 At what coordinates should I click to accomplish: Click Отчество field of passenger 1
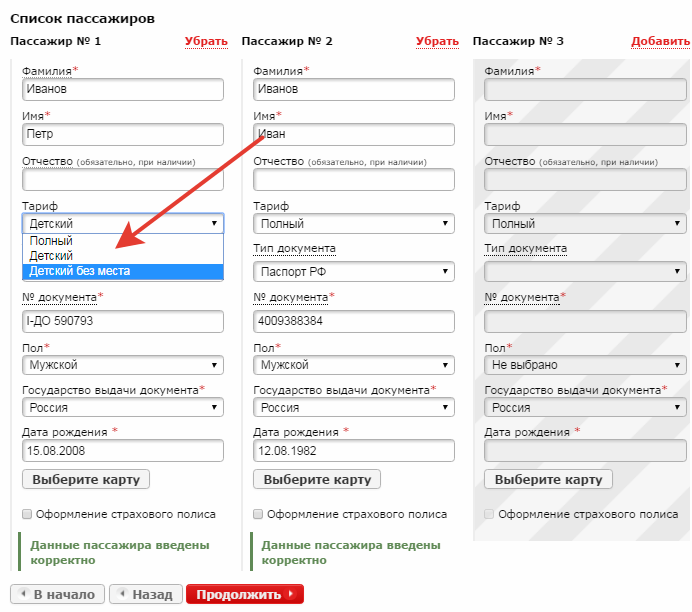(123, 180)
